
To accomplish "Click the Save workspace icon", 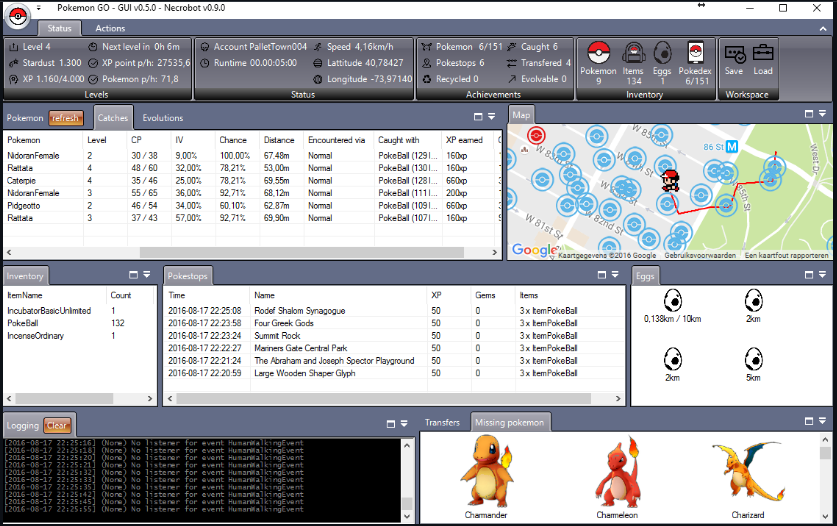I will click(x=735, y=53).
